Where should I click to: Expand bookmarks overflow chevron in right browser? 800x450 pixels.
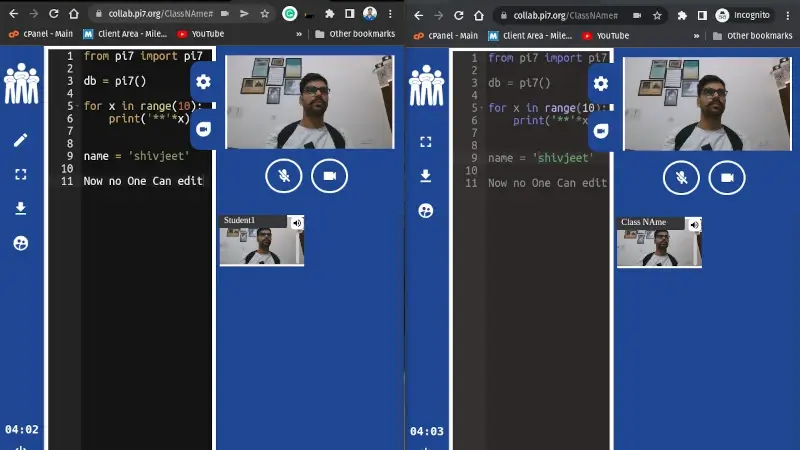click(x=696, y=36)
